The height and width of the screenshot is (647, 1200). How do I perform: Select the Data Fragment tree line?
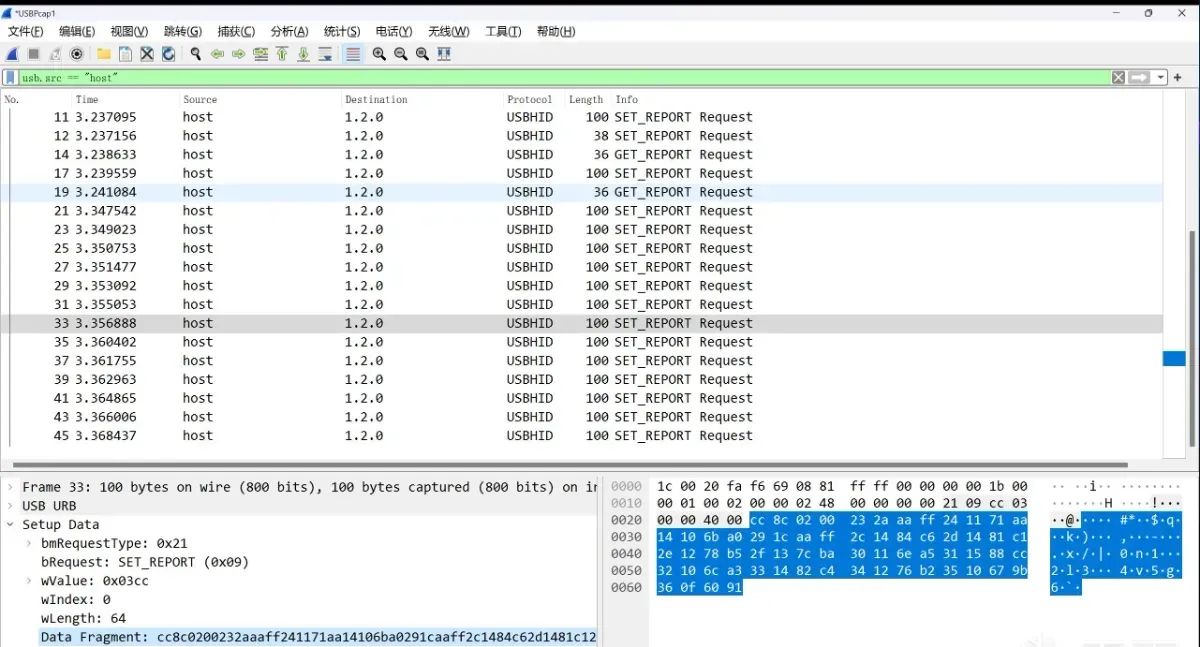pos(318,637)
